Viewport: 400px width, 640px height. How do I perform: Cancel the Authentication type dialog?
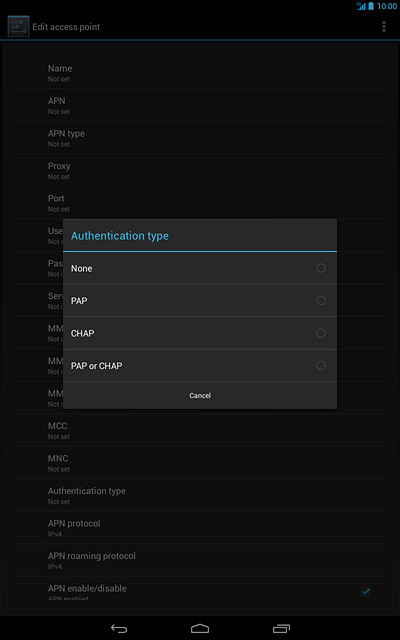pos(200,396)
